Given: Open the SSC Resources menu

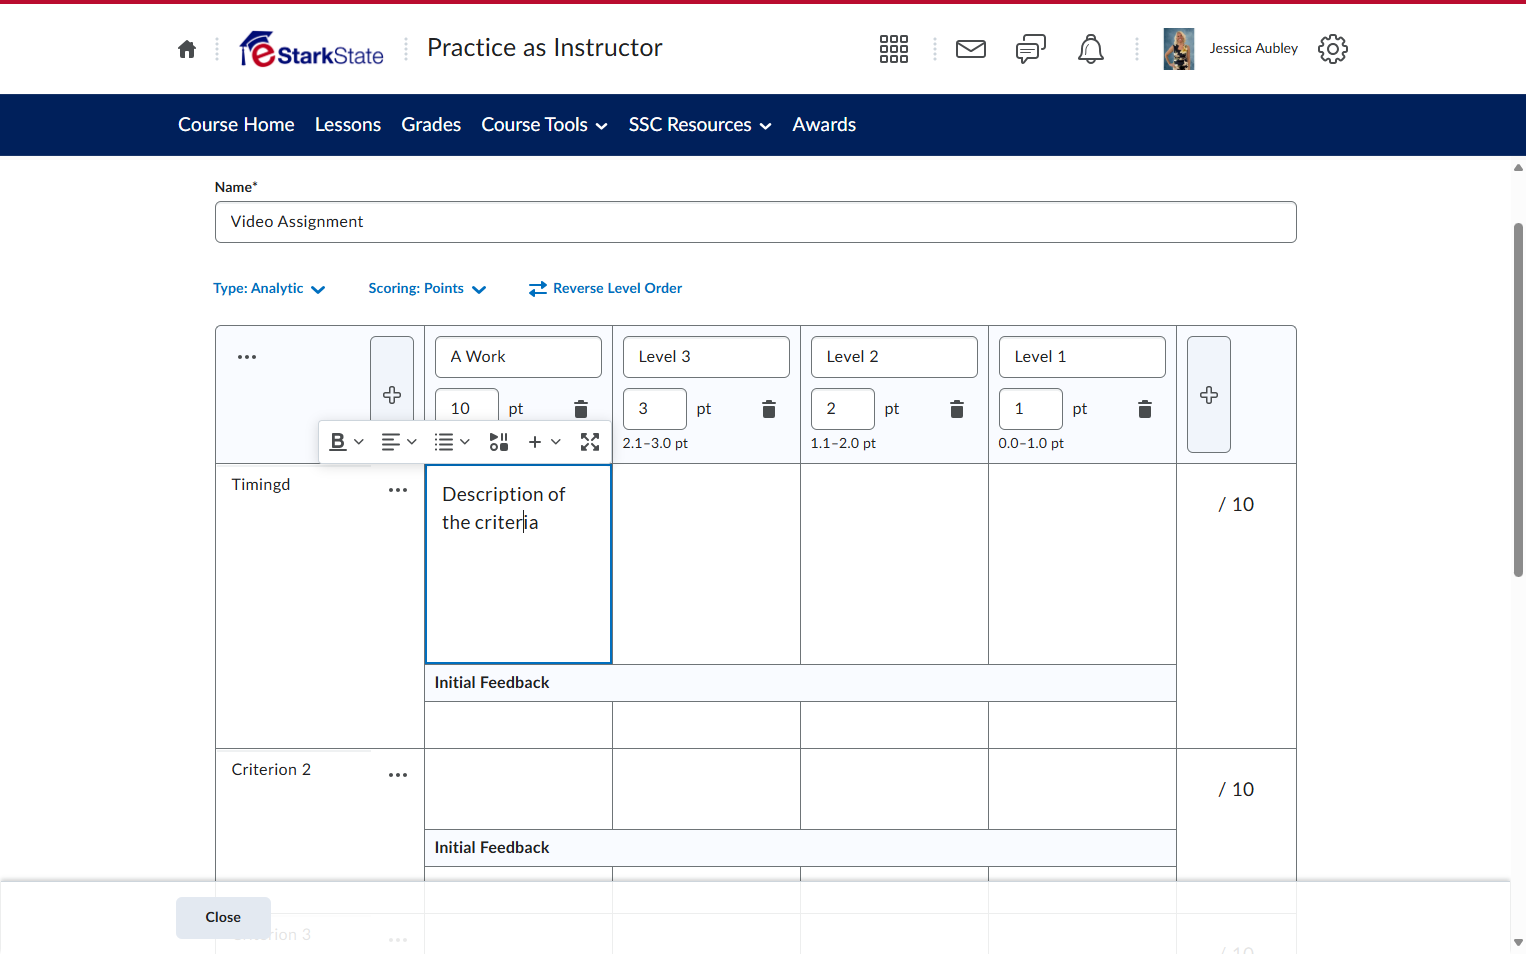Looking at the screenshot, I should [x=700, y=125].
